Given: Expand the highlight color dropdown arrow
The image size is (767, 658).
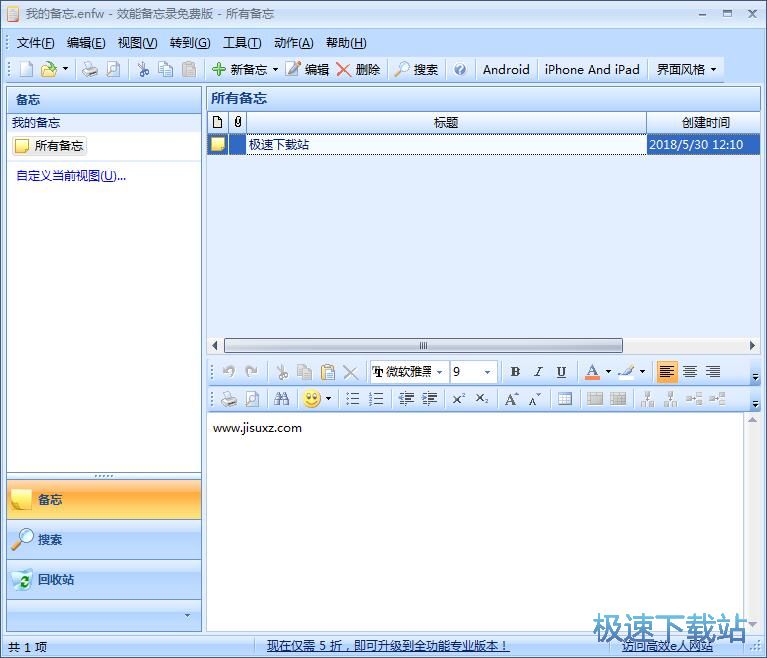Looking at the screenshot, I should tap(642, 372).
